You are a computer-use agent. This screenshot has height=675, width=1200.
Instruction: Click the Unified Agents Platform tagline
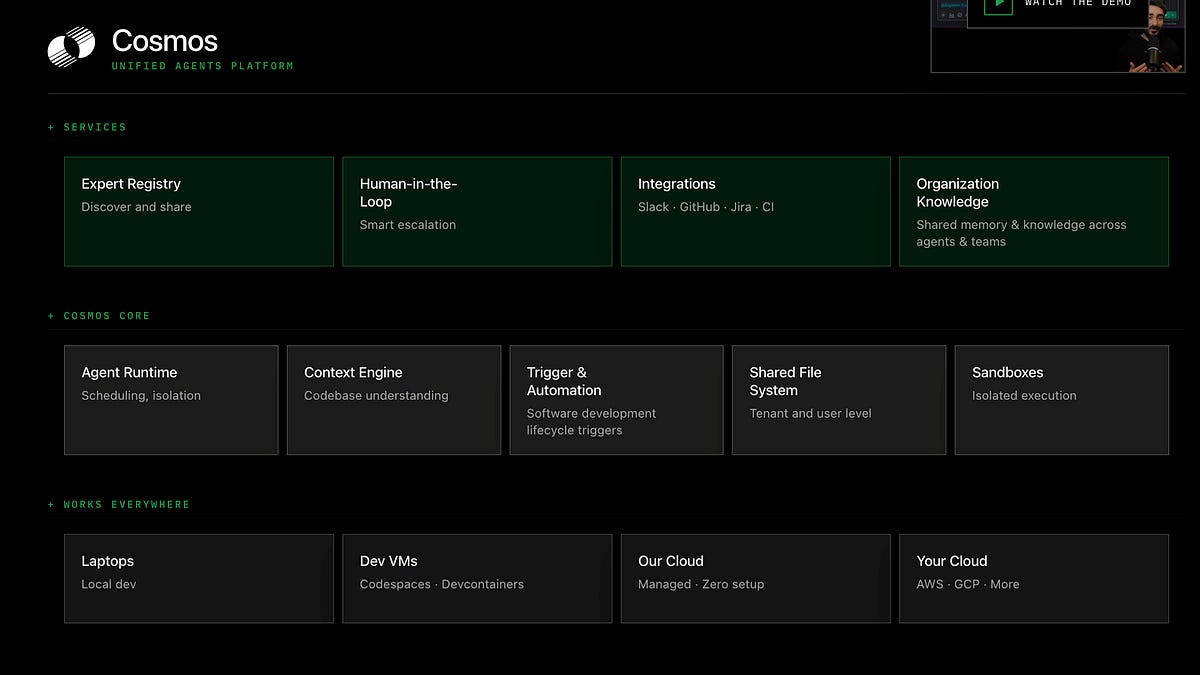pos(203,66)
